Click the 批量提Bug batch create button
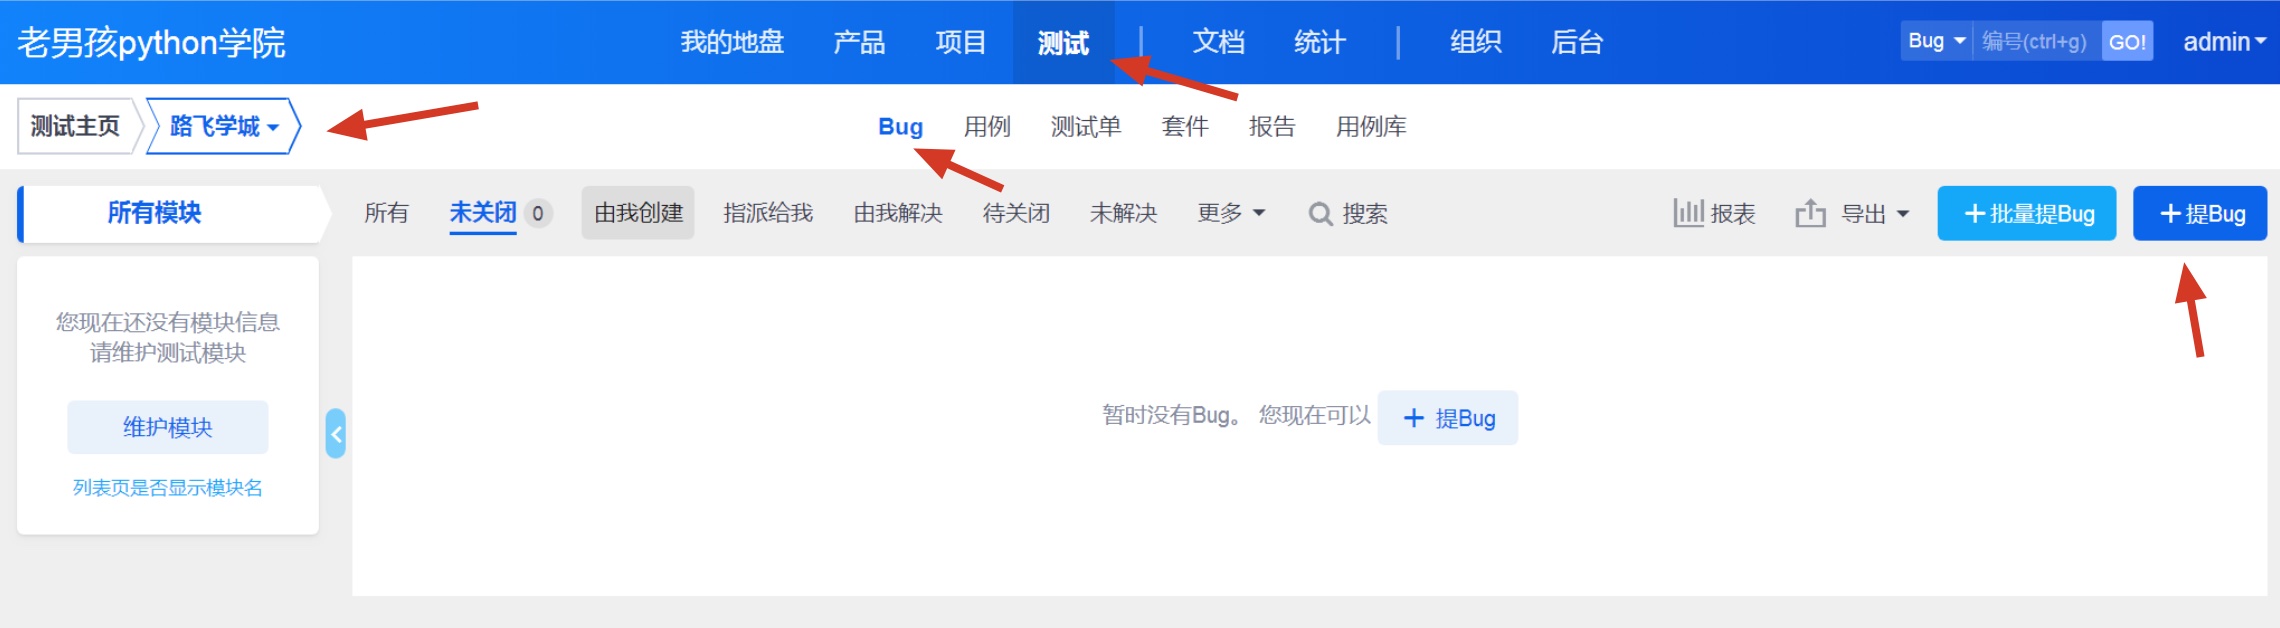 [2027, 213]
